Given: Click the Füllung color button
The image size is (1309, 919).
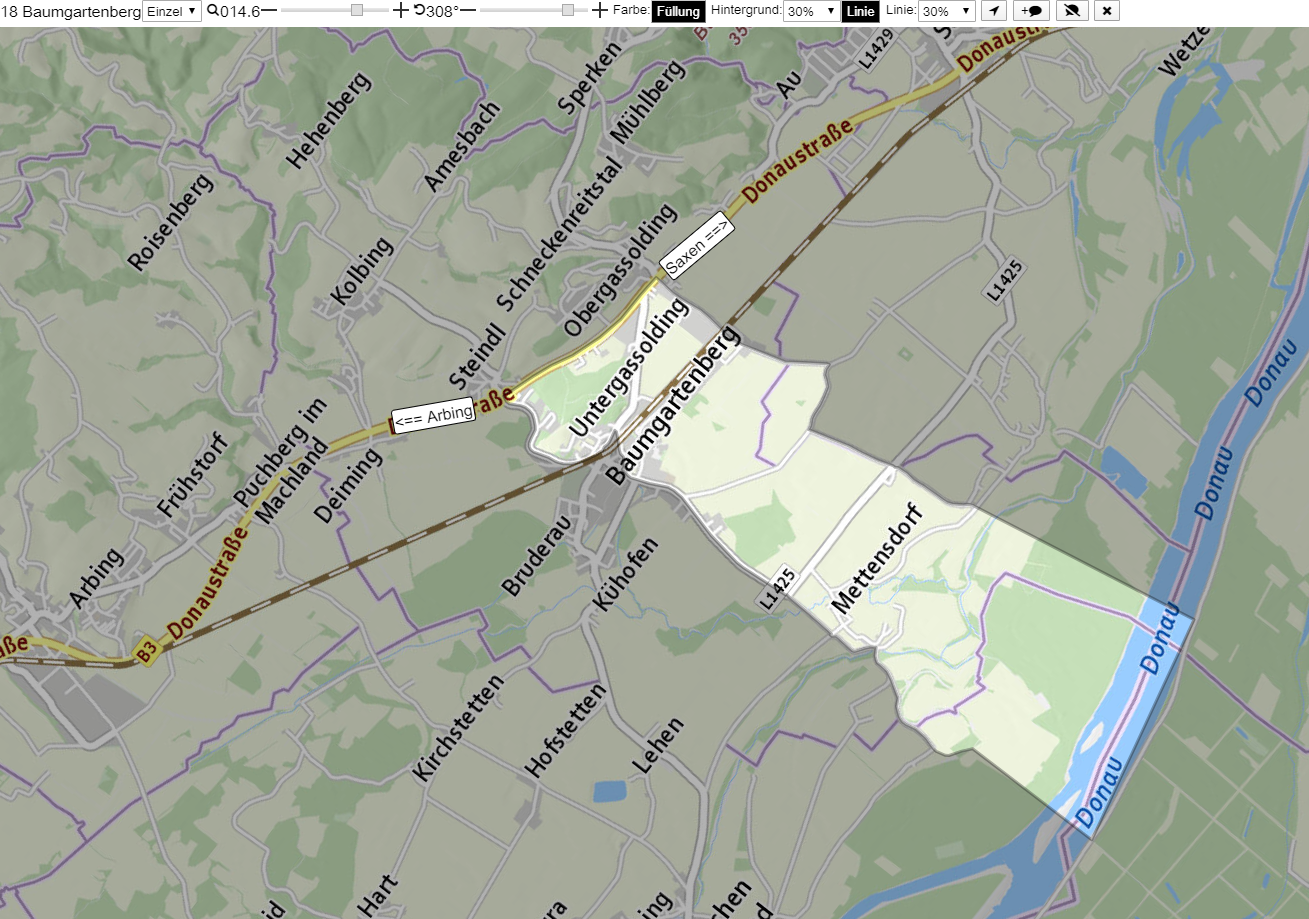Looking at the screenshot, I should coord(678,11).
